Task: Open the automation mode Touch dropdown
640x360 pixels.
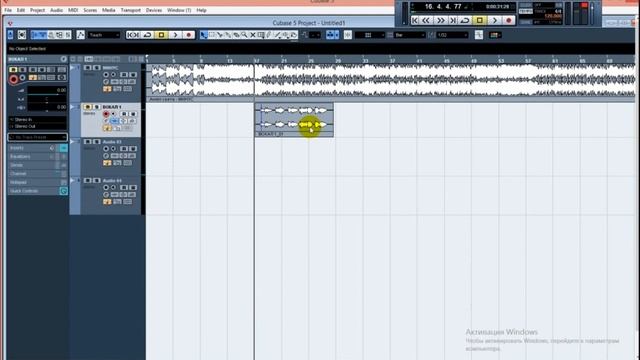Action: (104, 35)
